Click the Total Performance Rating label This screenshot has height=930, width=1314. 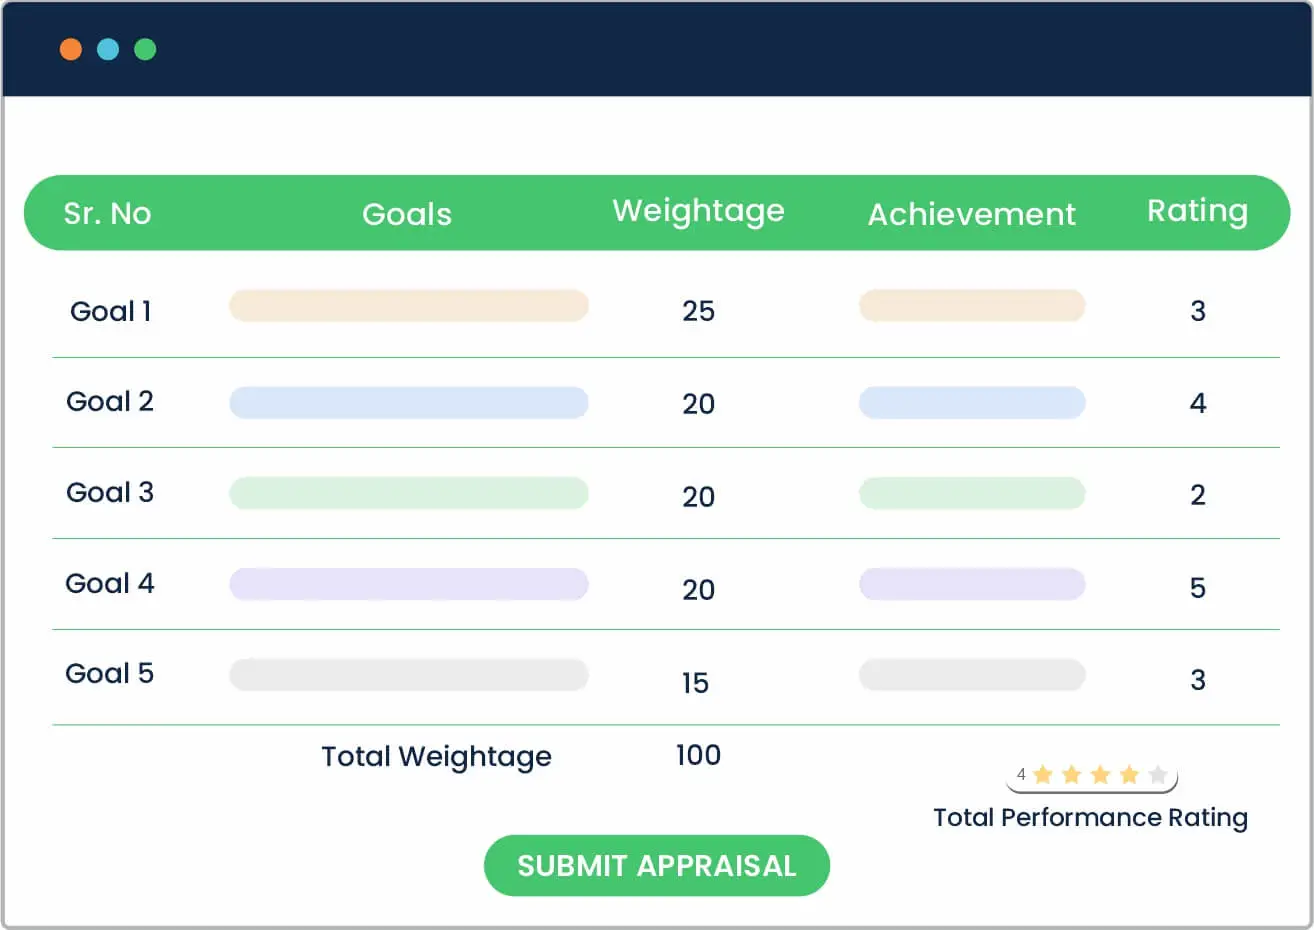click(1090, 817)
